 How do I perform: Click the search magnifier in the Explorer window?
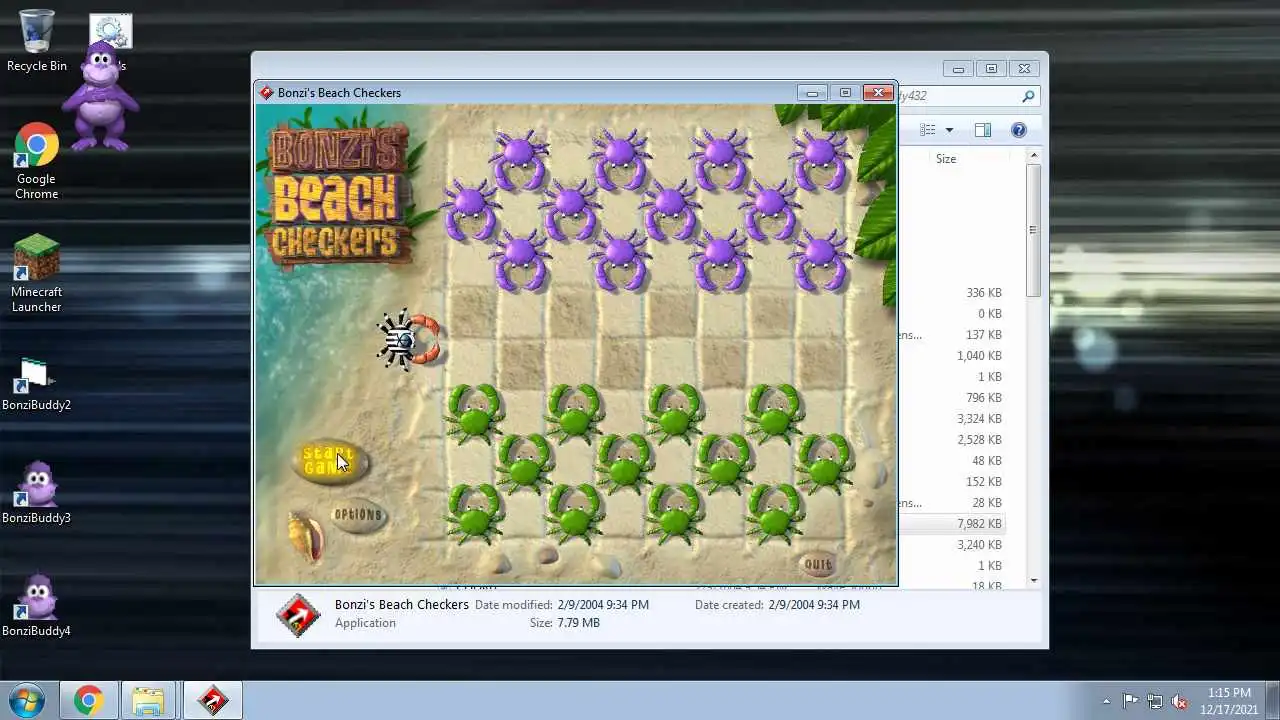tap(1027, 96)
